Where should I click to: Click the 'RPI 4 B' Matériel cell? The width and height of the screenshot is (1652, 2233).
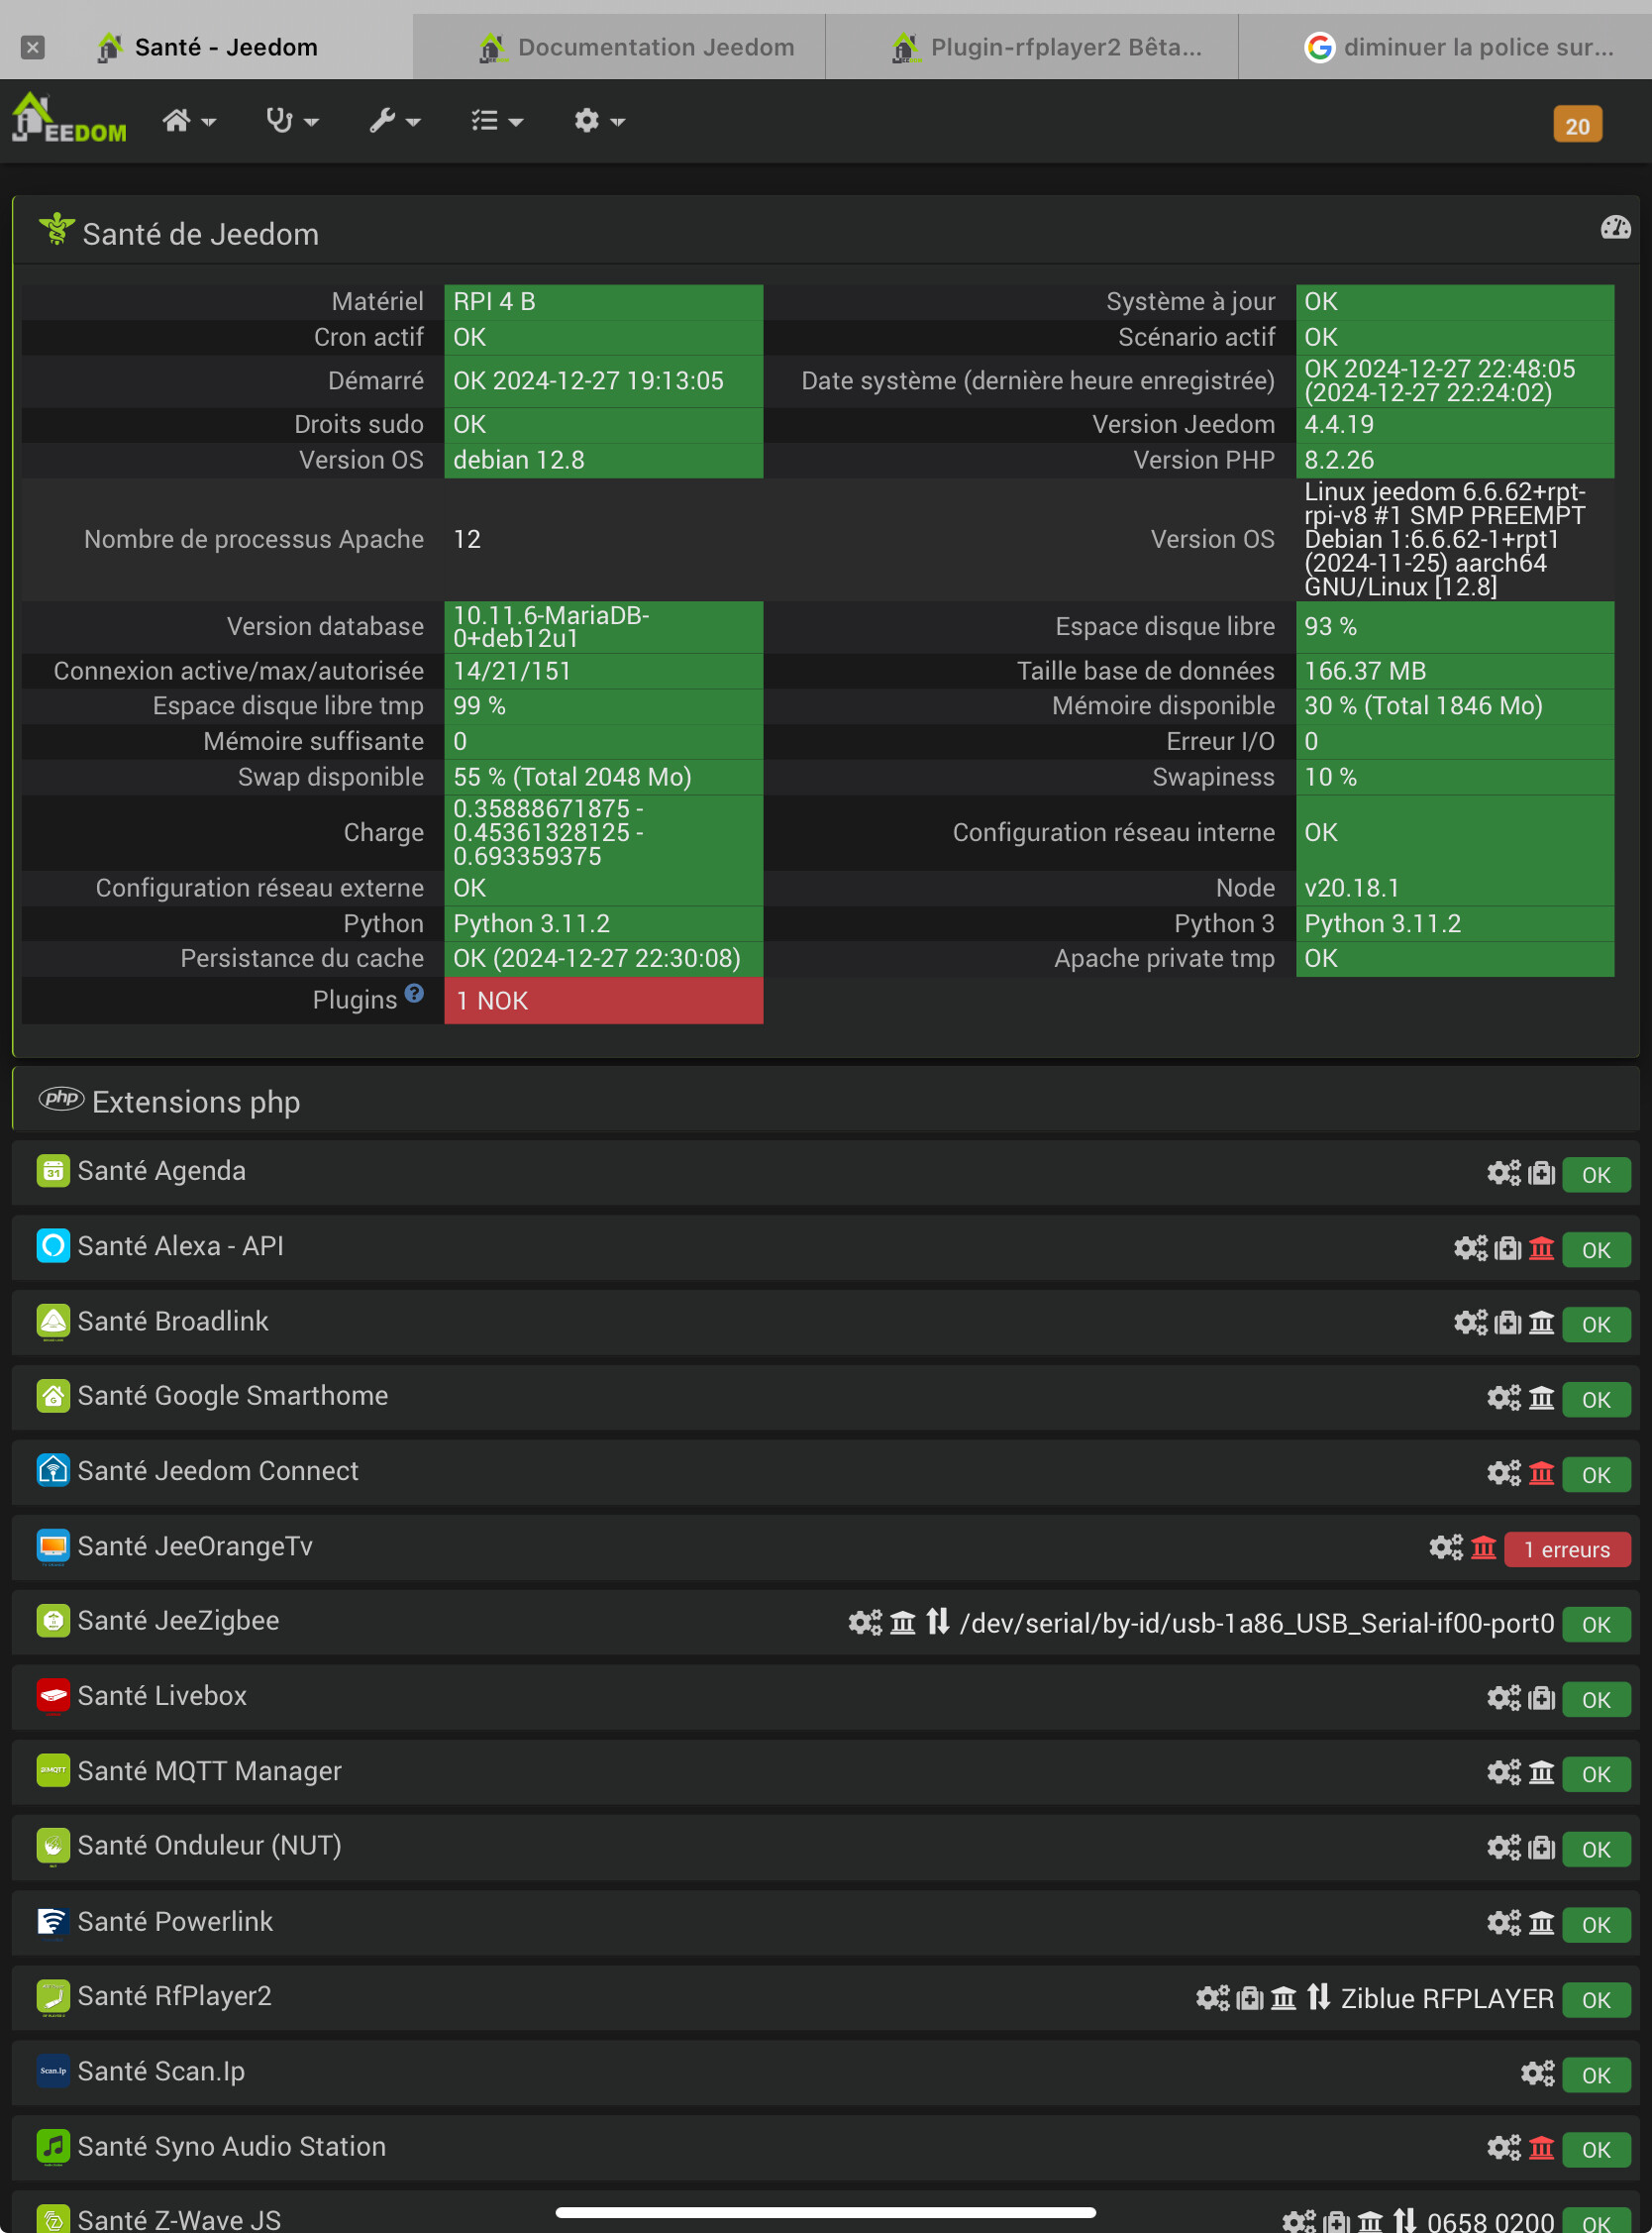coord(603,301)
